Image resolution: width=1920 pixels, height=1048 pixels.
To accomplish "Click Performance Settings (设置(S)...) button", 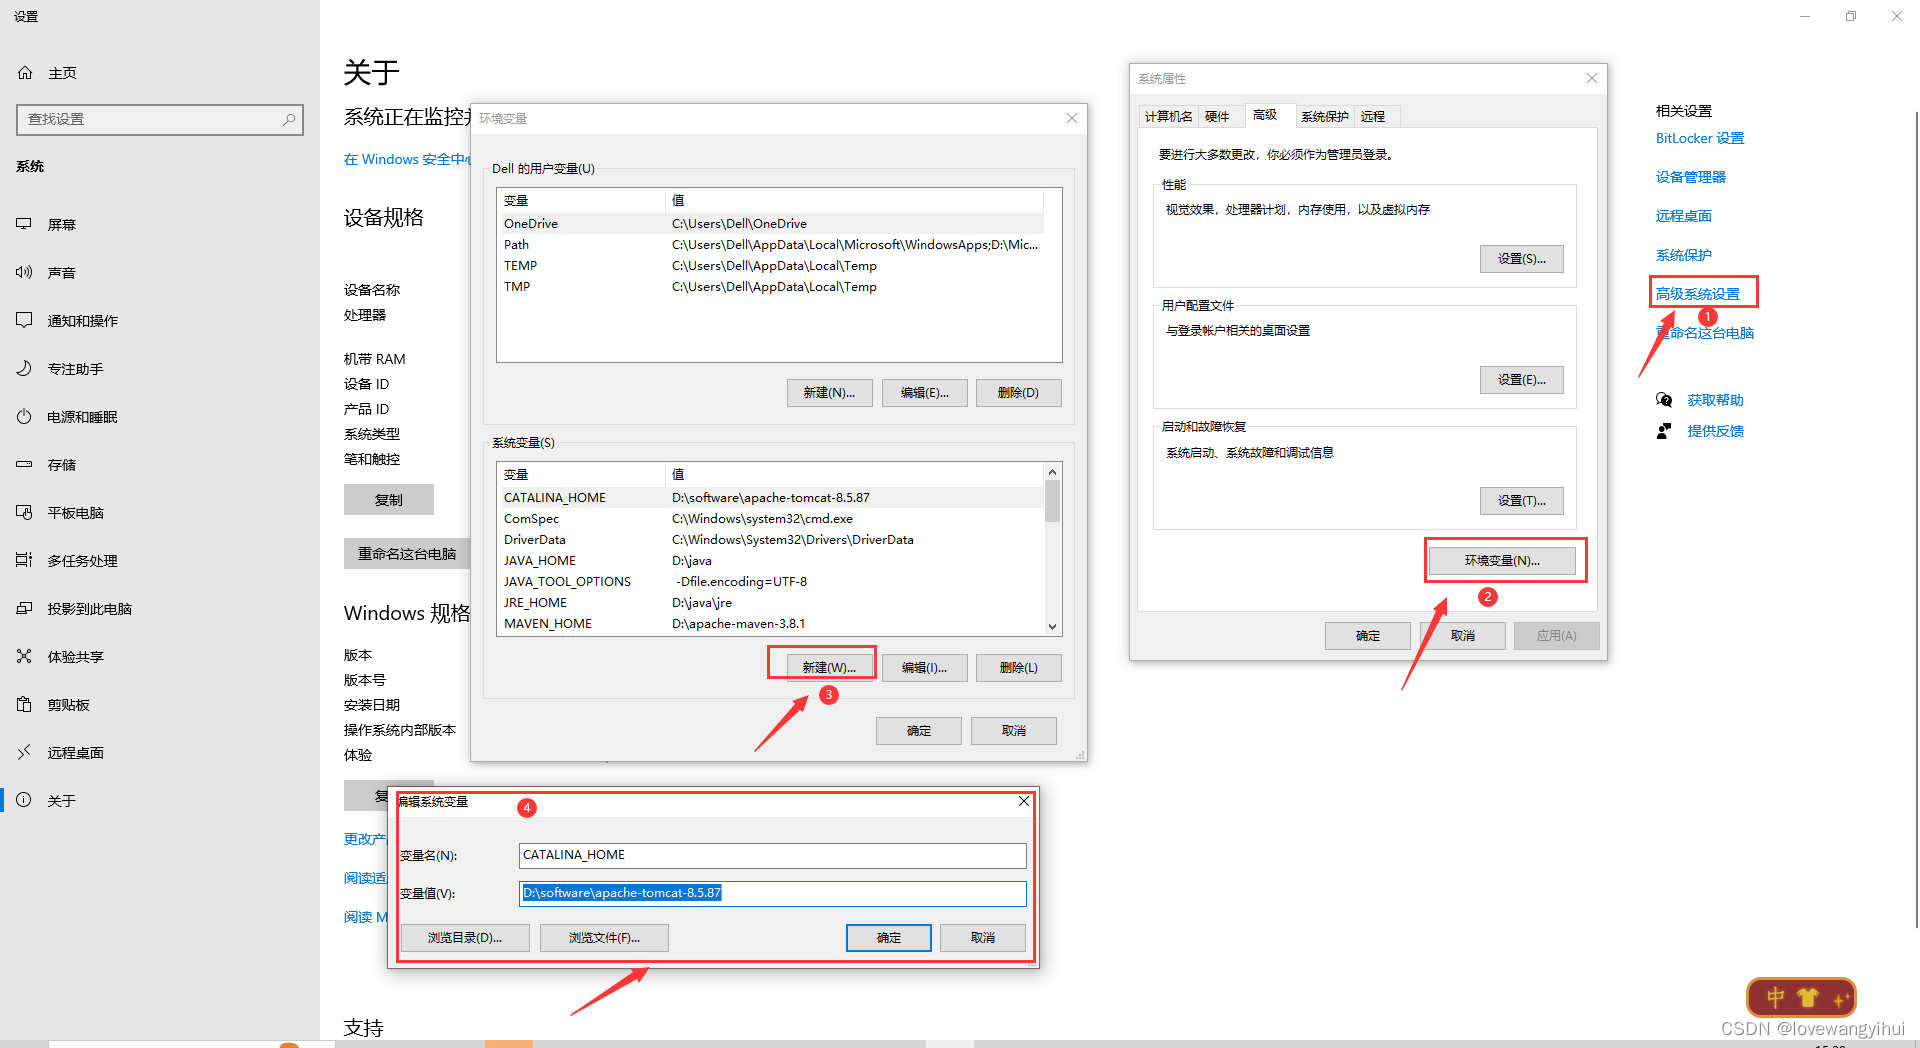I will pyautogui.click(x=1521, y=258).
